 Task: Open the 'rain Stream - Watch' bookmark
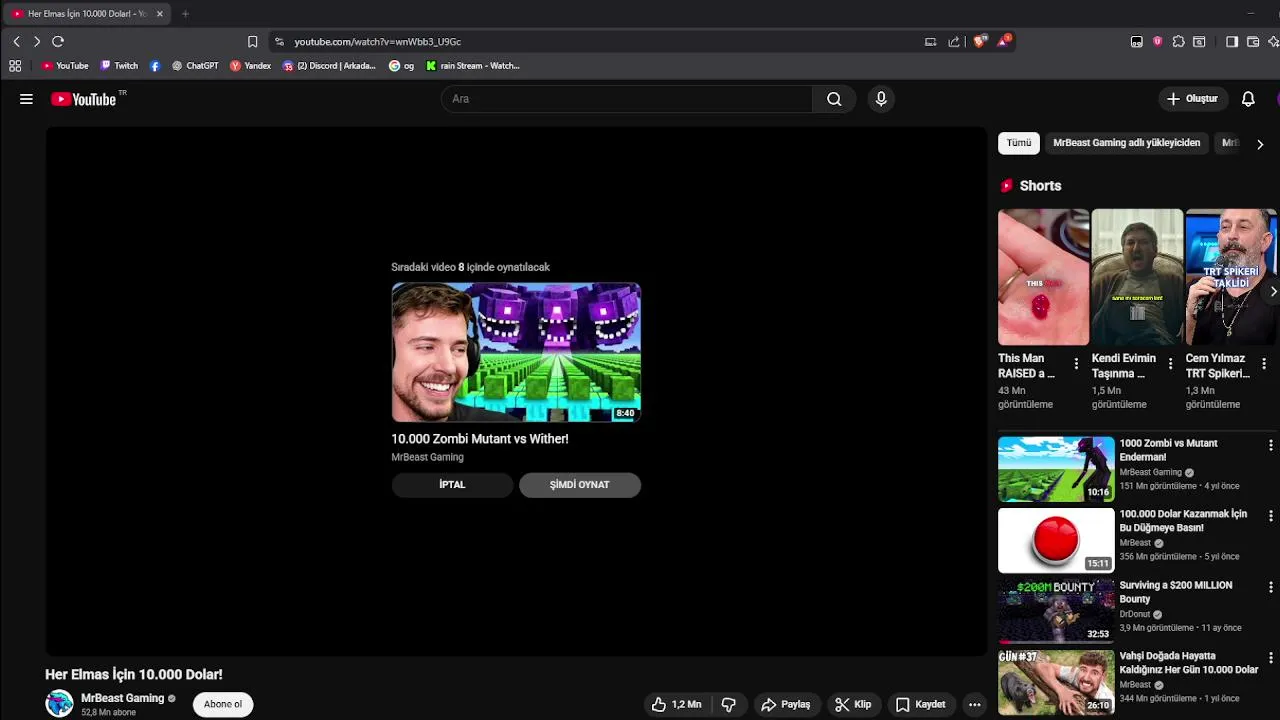[x=473, y=66]
